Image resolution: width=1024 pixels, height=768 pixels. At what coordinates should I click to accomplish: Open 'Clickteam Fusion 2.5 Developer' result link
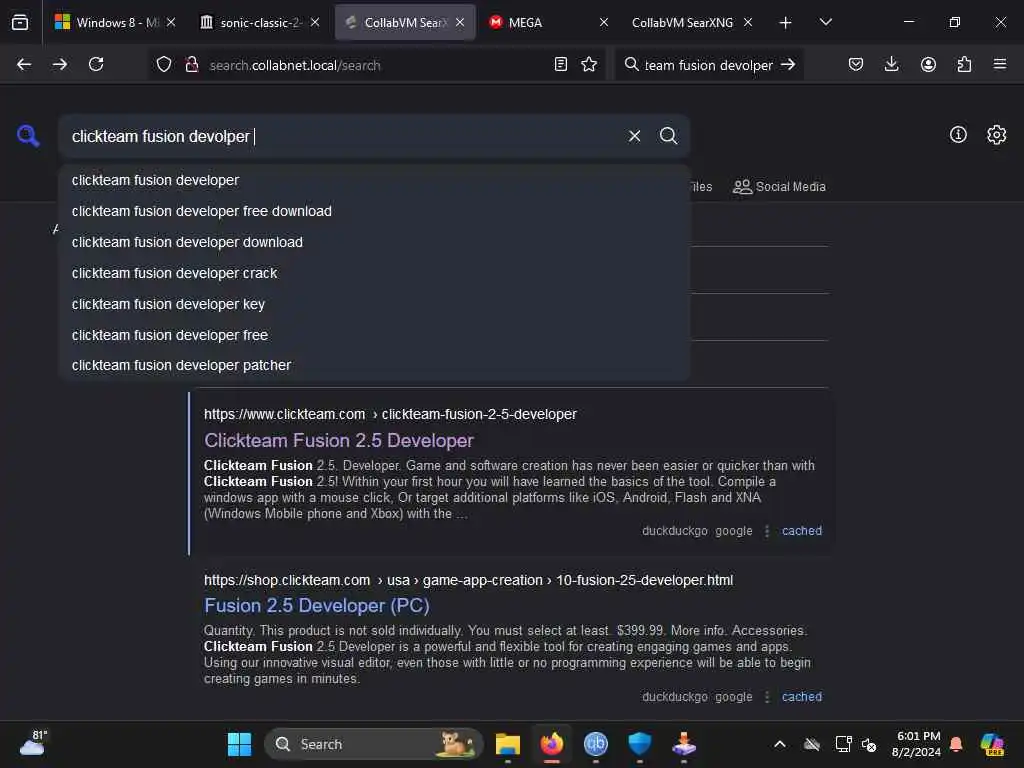pyautogui.click(x=339, y=440)
